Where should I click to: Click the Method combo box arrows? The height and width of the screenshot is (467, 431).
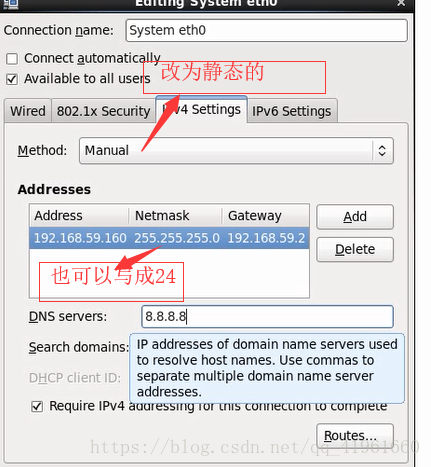382,151
